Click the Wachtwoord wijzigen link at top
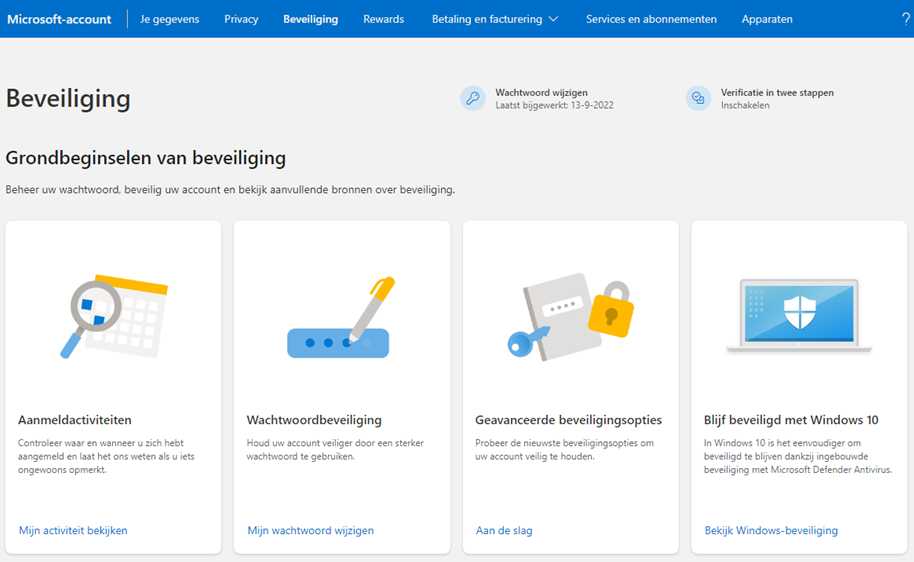914x562 pixels. point(542,92)
